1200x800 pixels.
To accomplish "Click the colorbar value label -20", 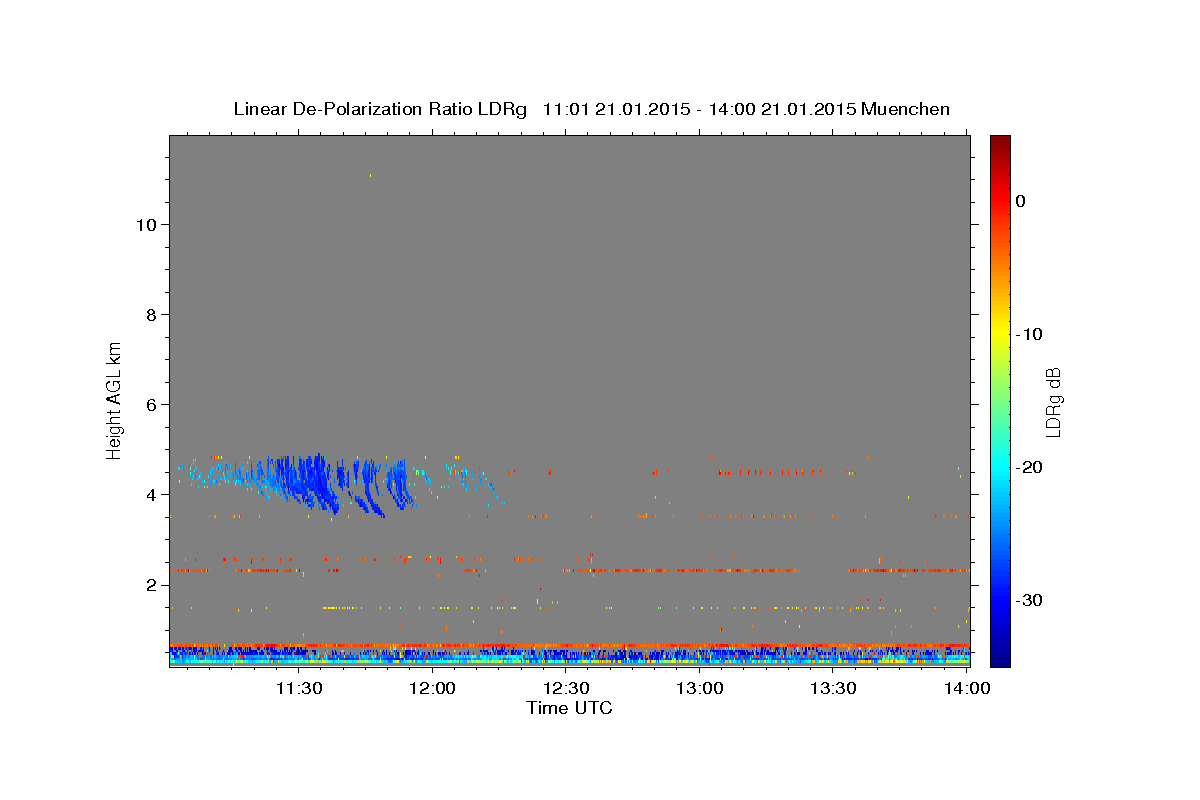I will (x=1029, y=467).
